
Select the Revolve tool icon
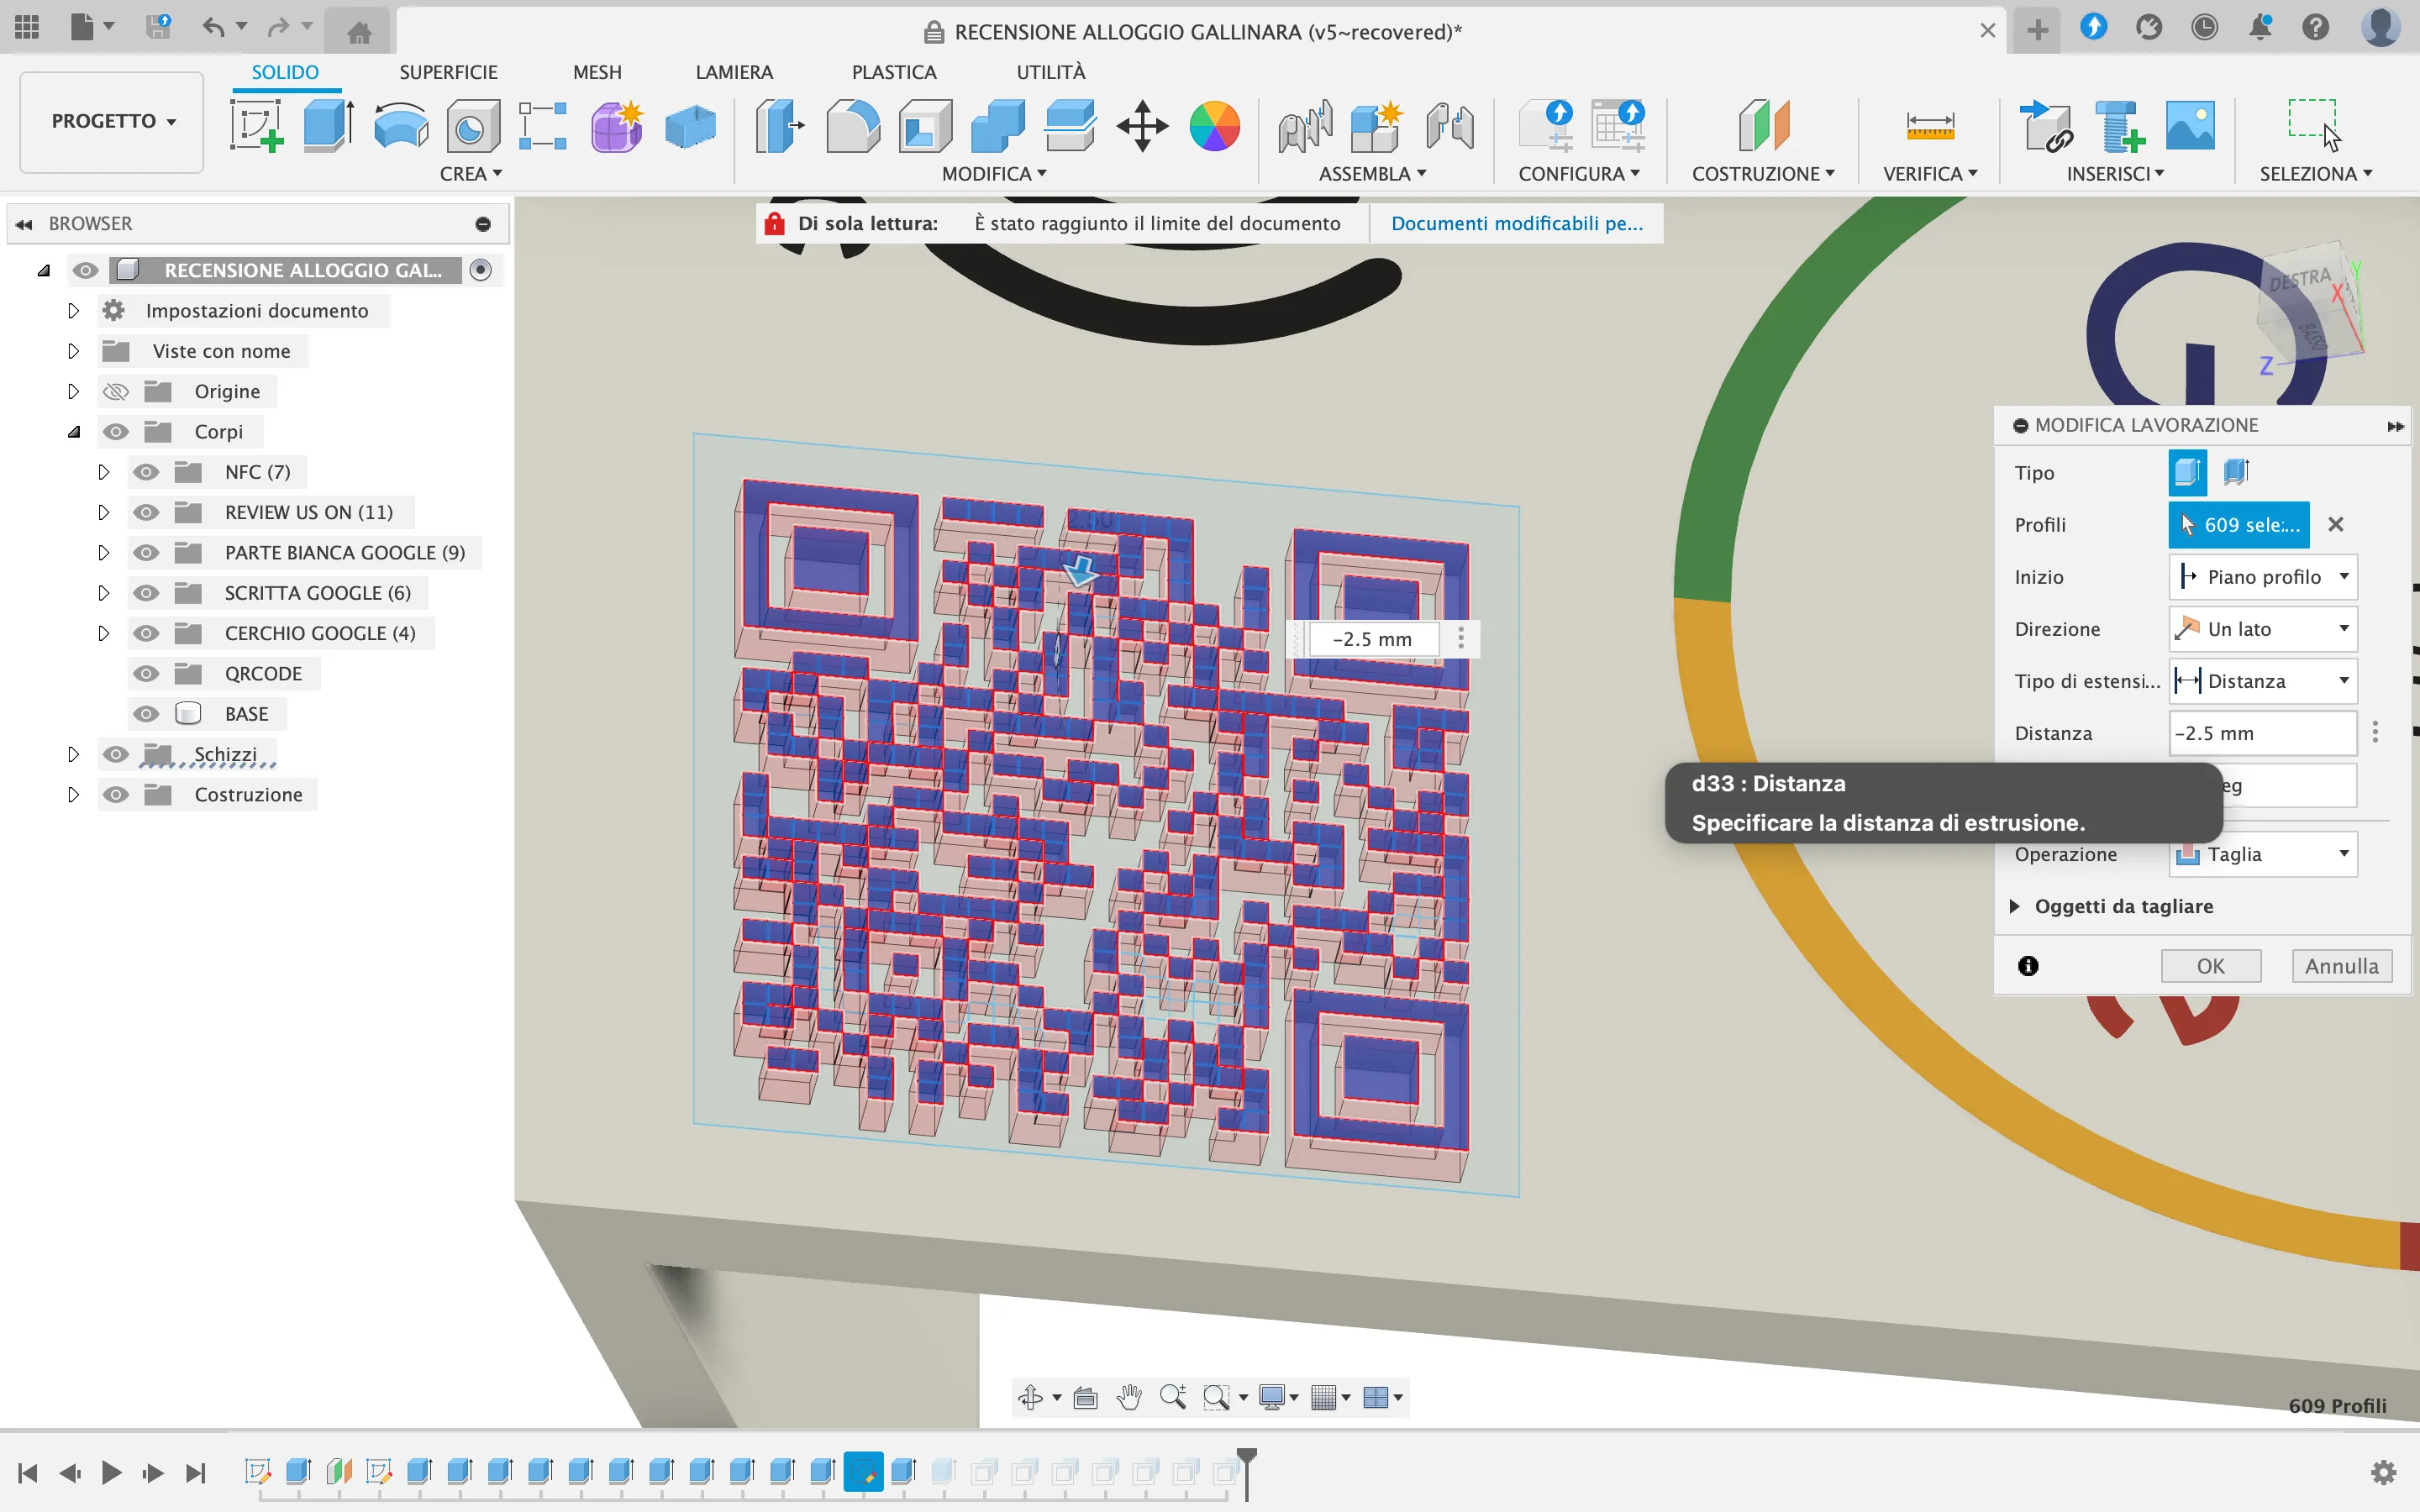coord(401,126)
